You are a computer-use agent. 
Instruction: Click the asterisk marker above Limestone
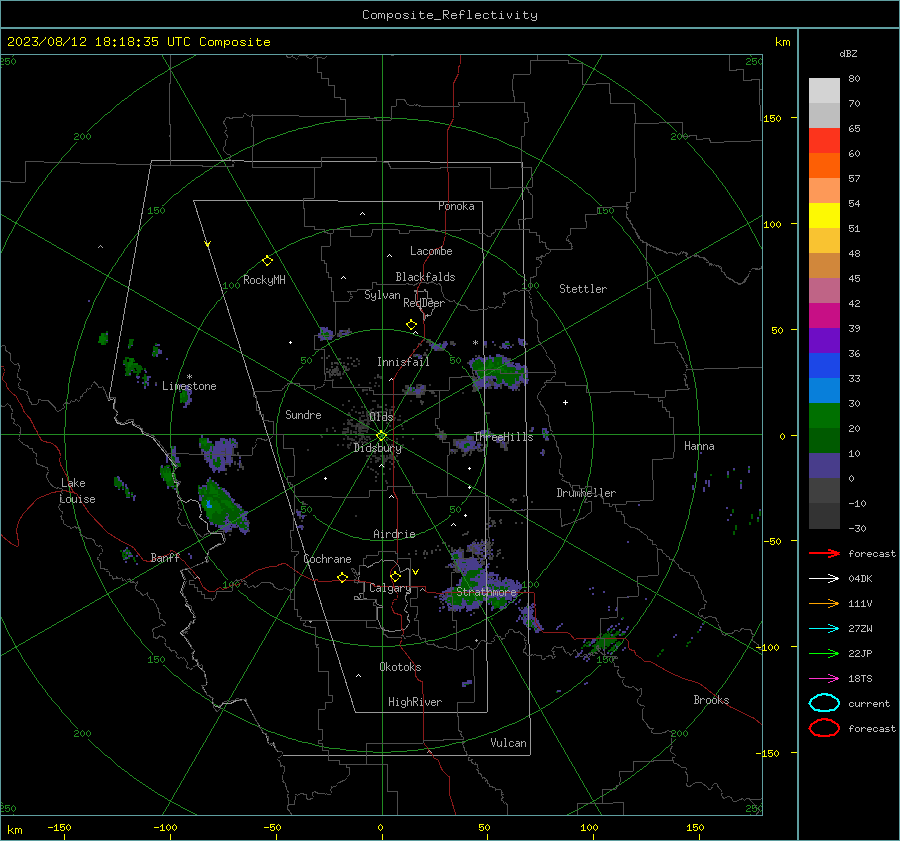tap(189, 377)
